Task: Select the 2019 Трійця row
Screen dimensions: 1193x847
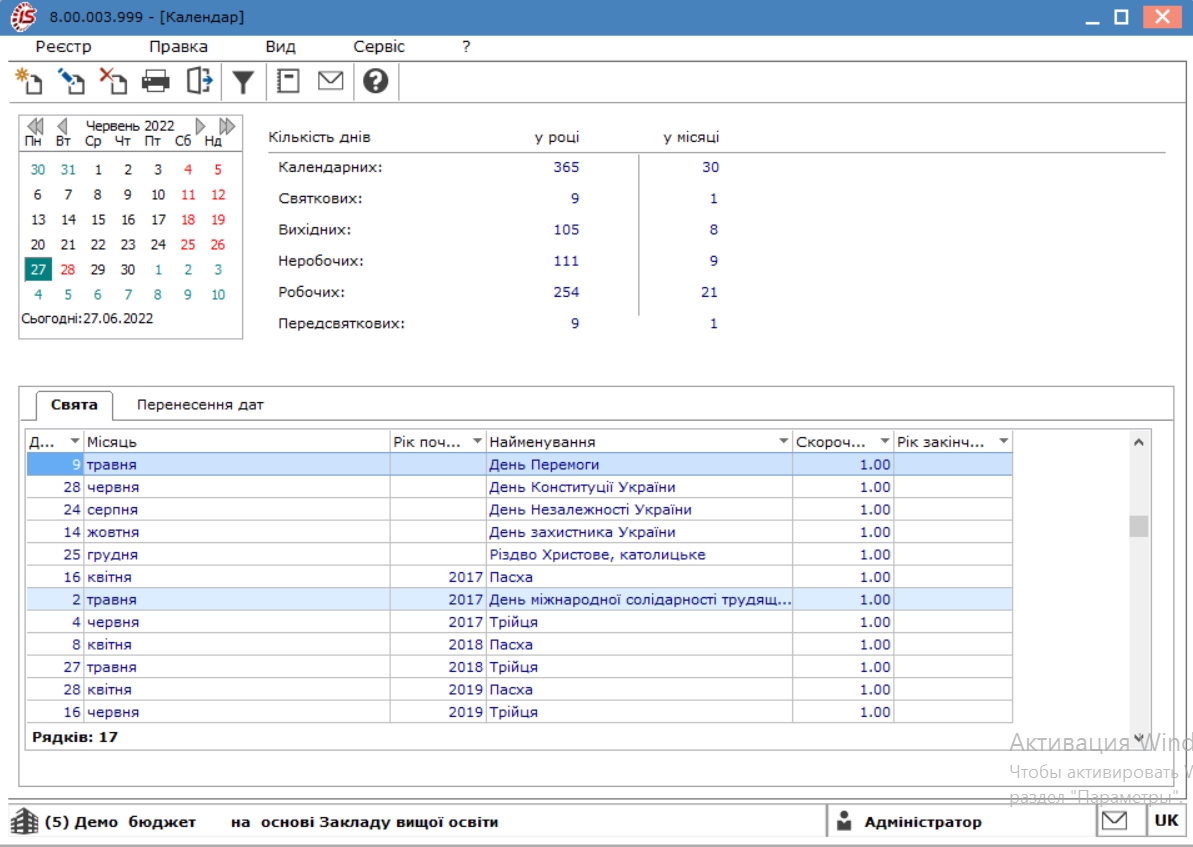Action: click(520, 712)
